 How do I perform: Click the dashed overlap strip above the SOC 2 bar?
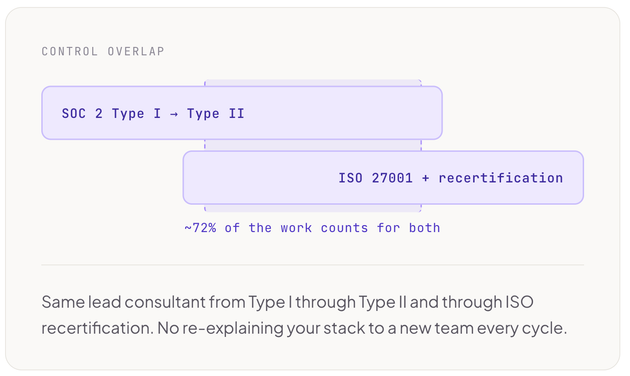pos(313,83)
